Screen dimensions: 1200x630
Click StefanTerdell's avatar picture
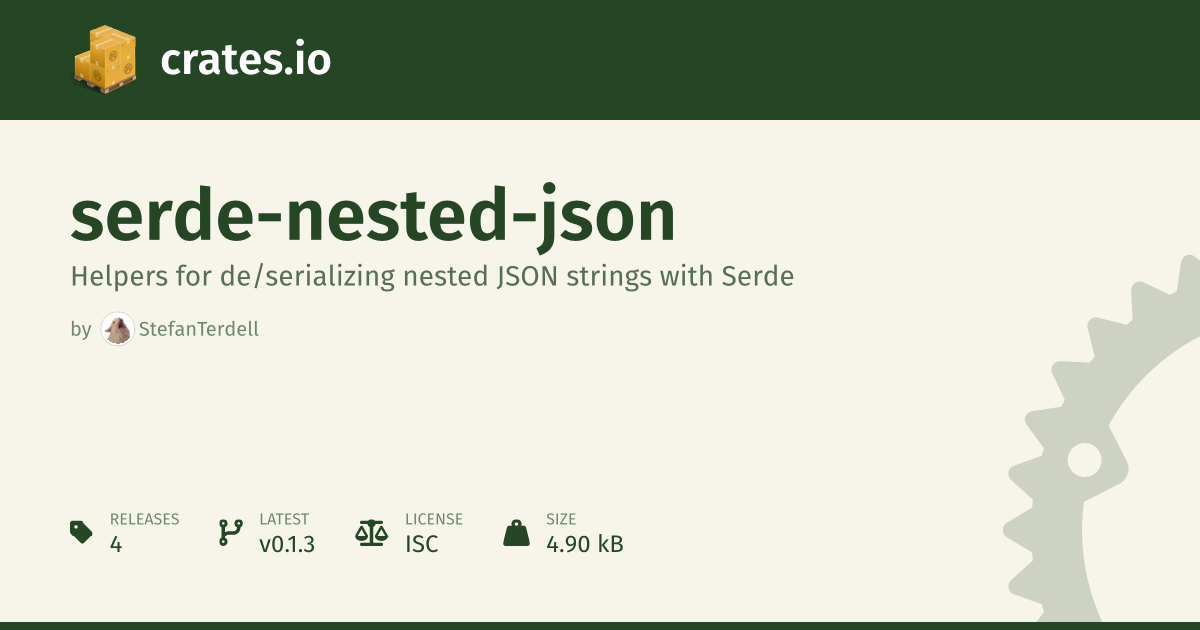118,329
